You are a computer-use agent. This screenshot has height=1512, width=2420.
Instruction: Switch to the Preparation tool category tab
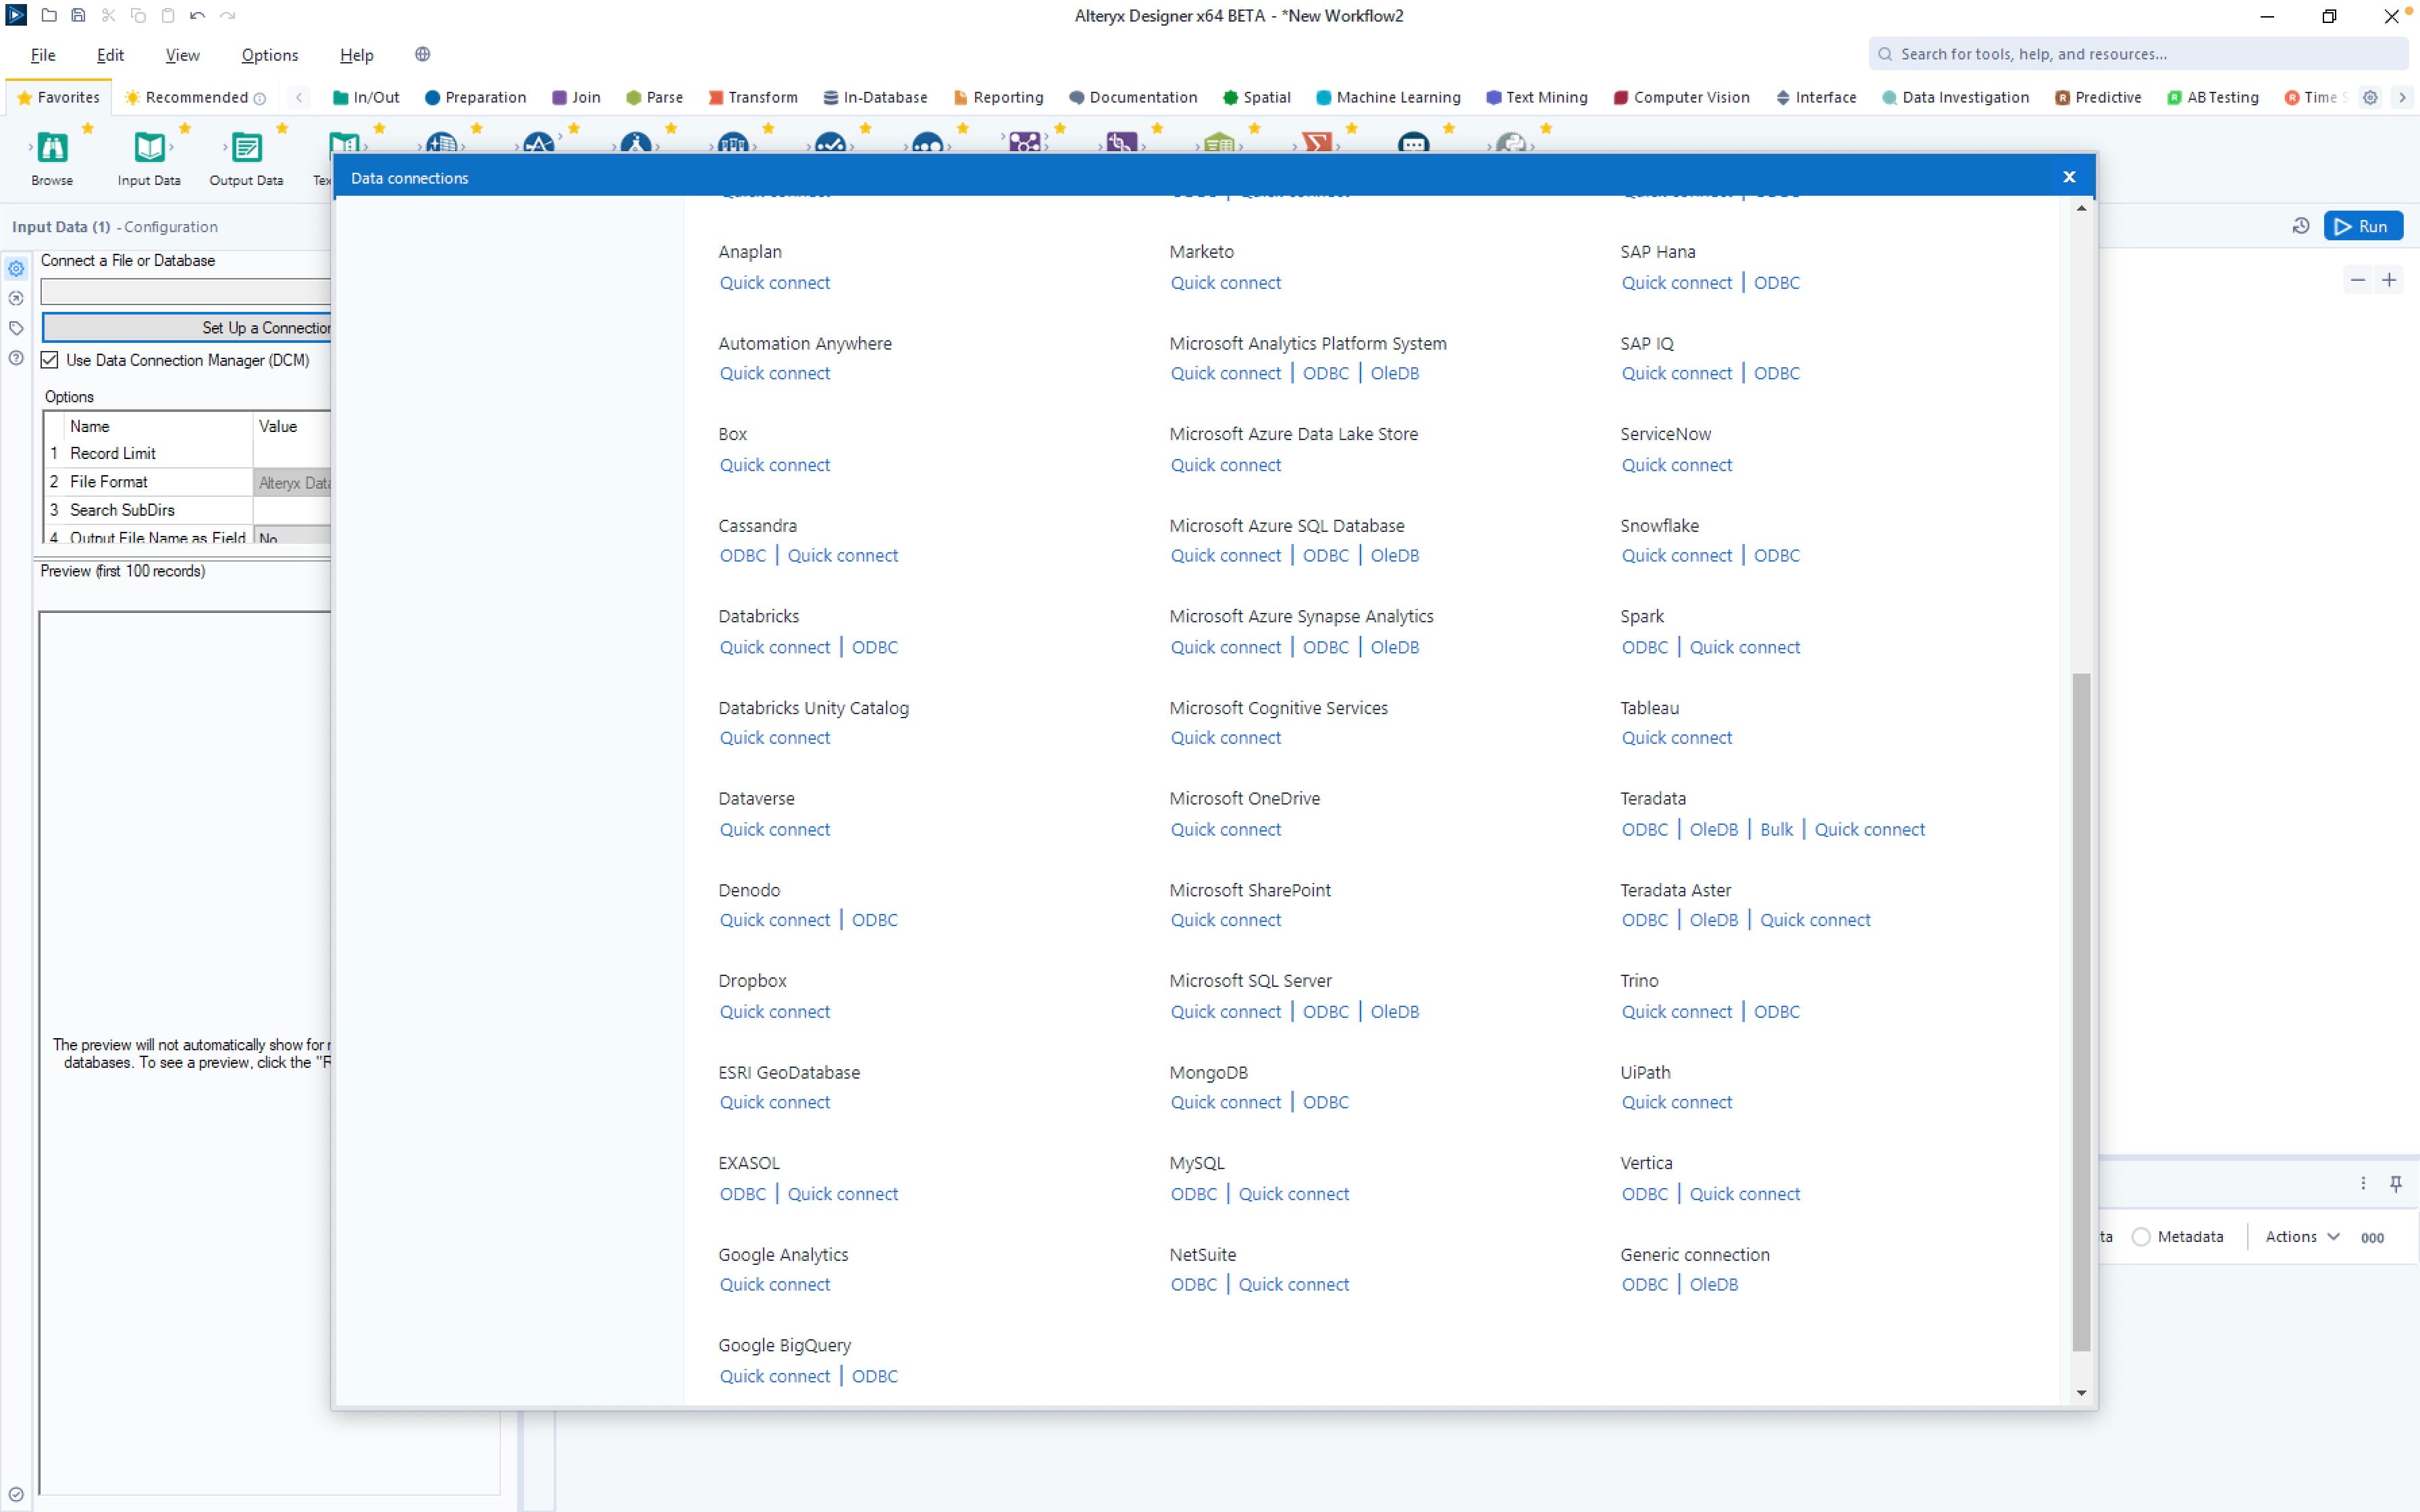476,97
